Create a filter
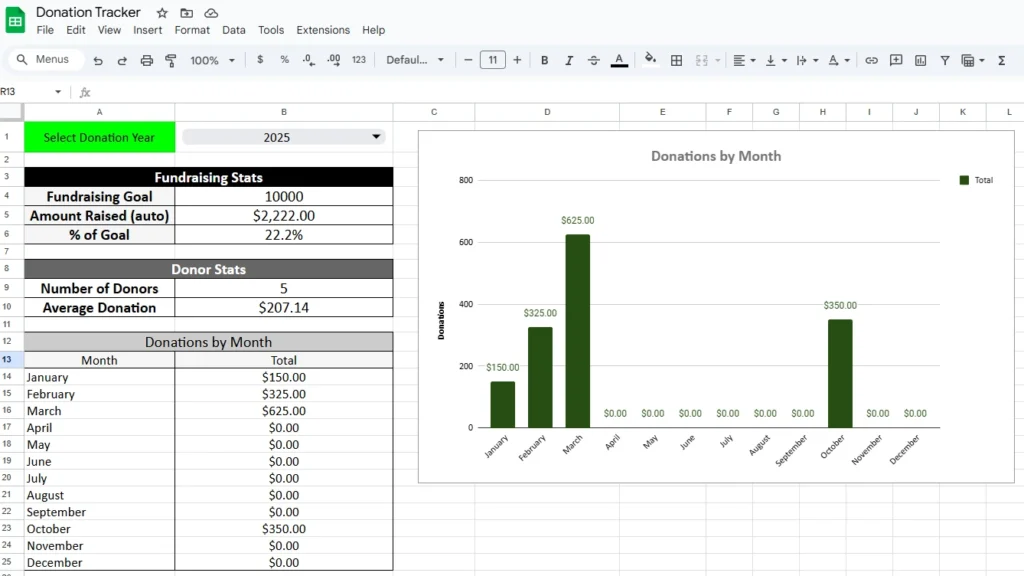This screenshot has height=576, width=1024. [x=945, y=60]
